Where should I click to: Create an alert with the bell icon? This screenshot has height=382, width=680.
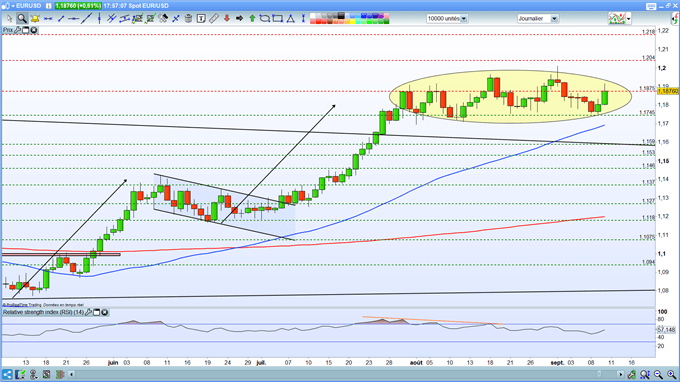[35, 19]
